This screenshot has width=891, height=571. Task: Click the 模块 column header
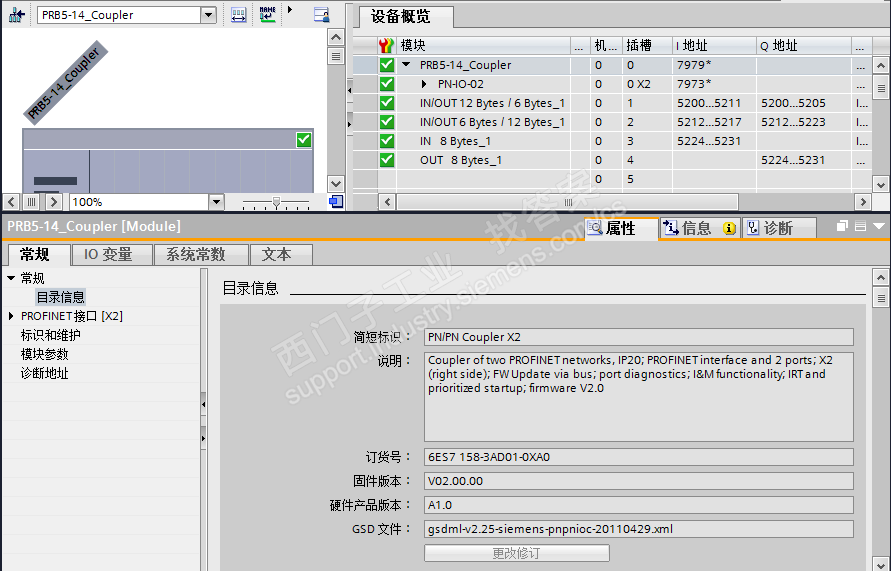(x=483, y=45)
